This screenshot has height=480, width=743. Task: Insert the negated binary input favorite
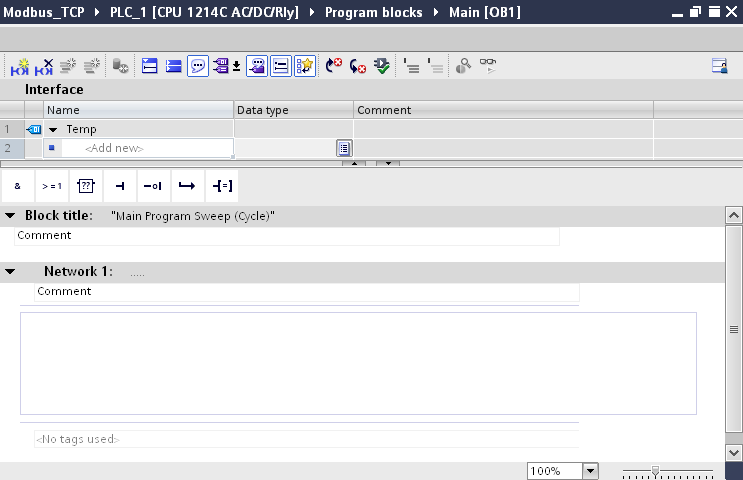[153, 186]
